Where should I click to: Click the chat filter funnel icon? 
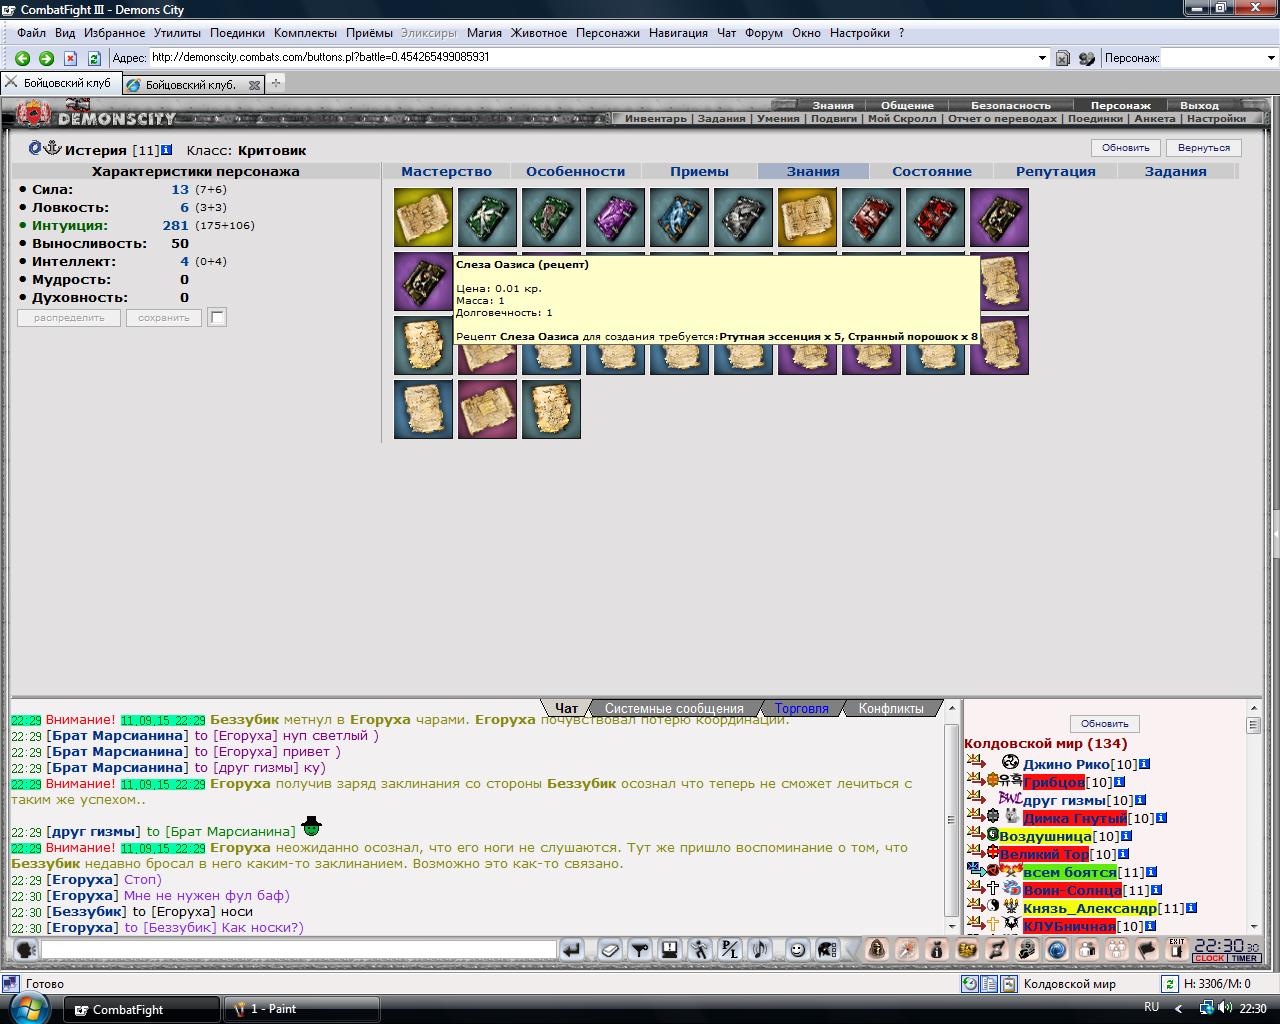tap(639, 949)
